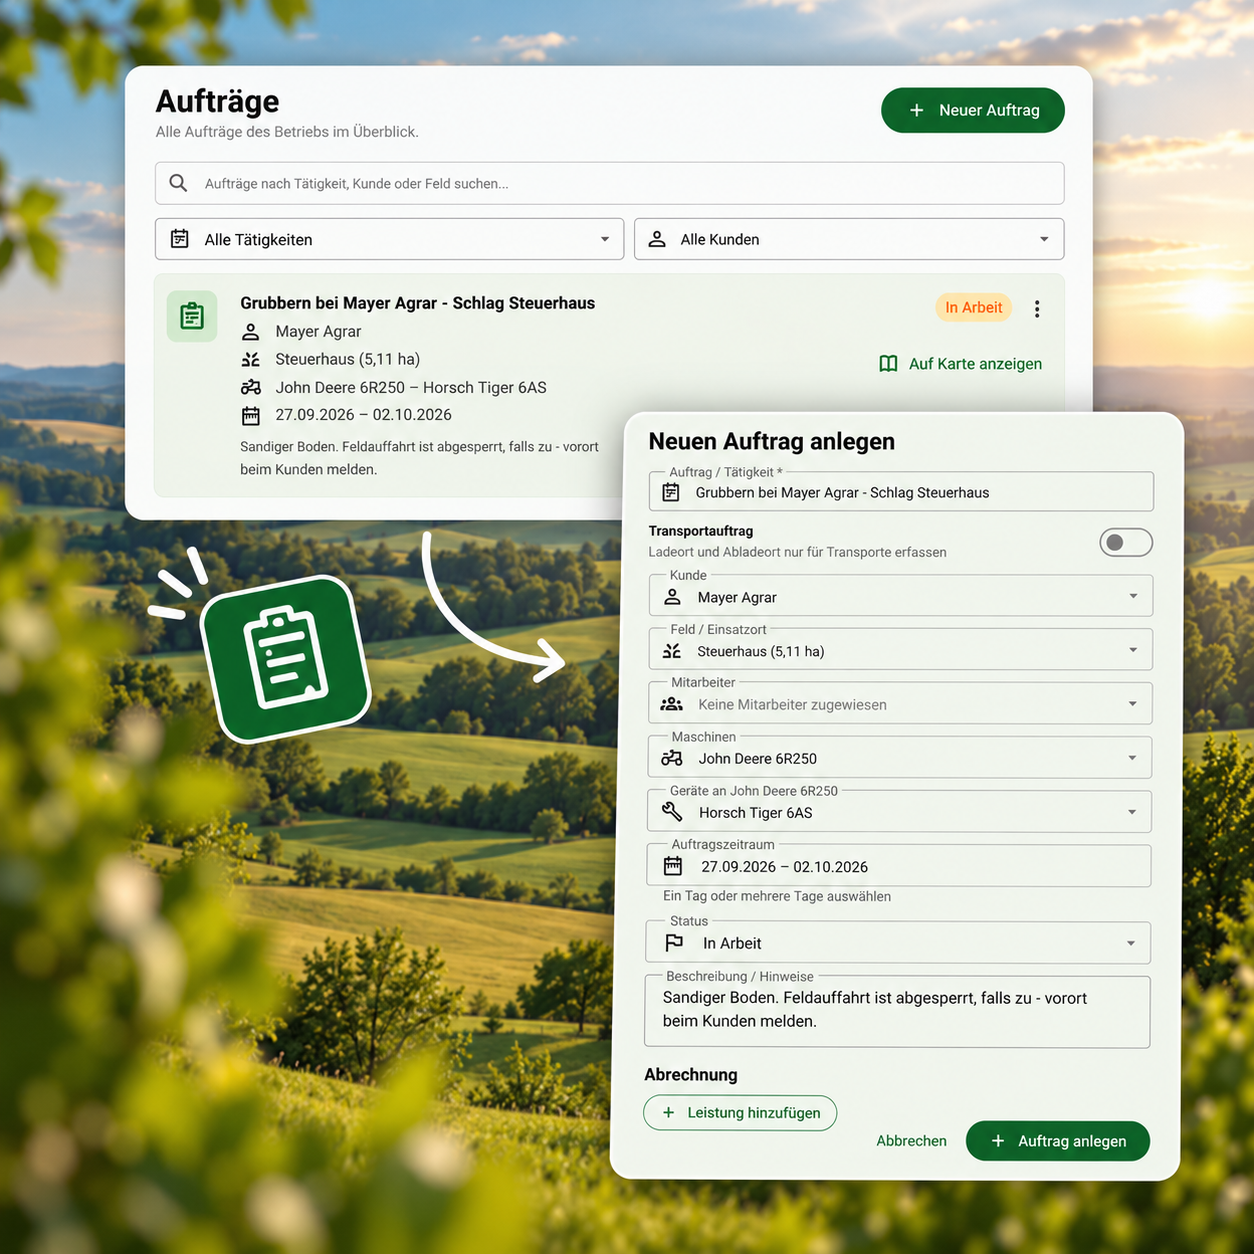1254x1254 pixels.
Task: Click the search magnifier icon in Aufträge
Action: coord(178,183)
